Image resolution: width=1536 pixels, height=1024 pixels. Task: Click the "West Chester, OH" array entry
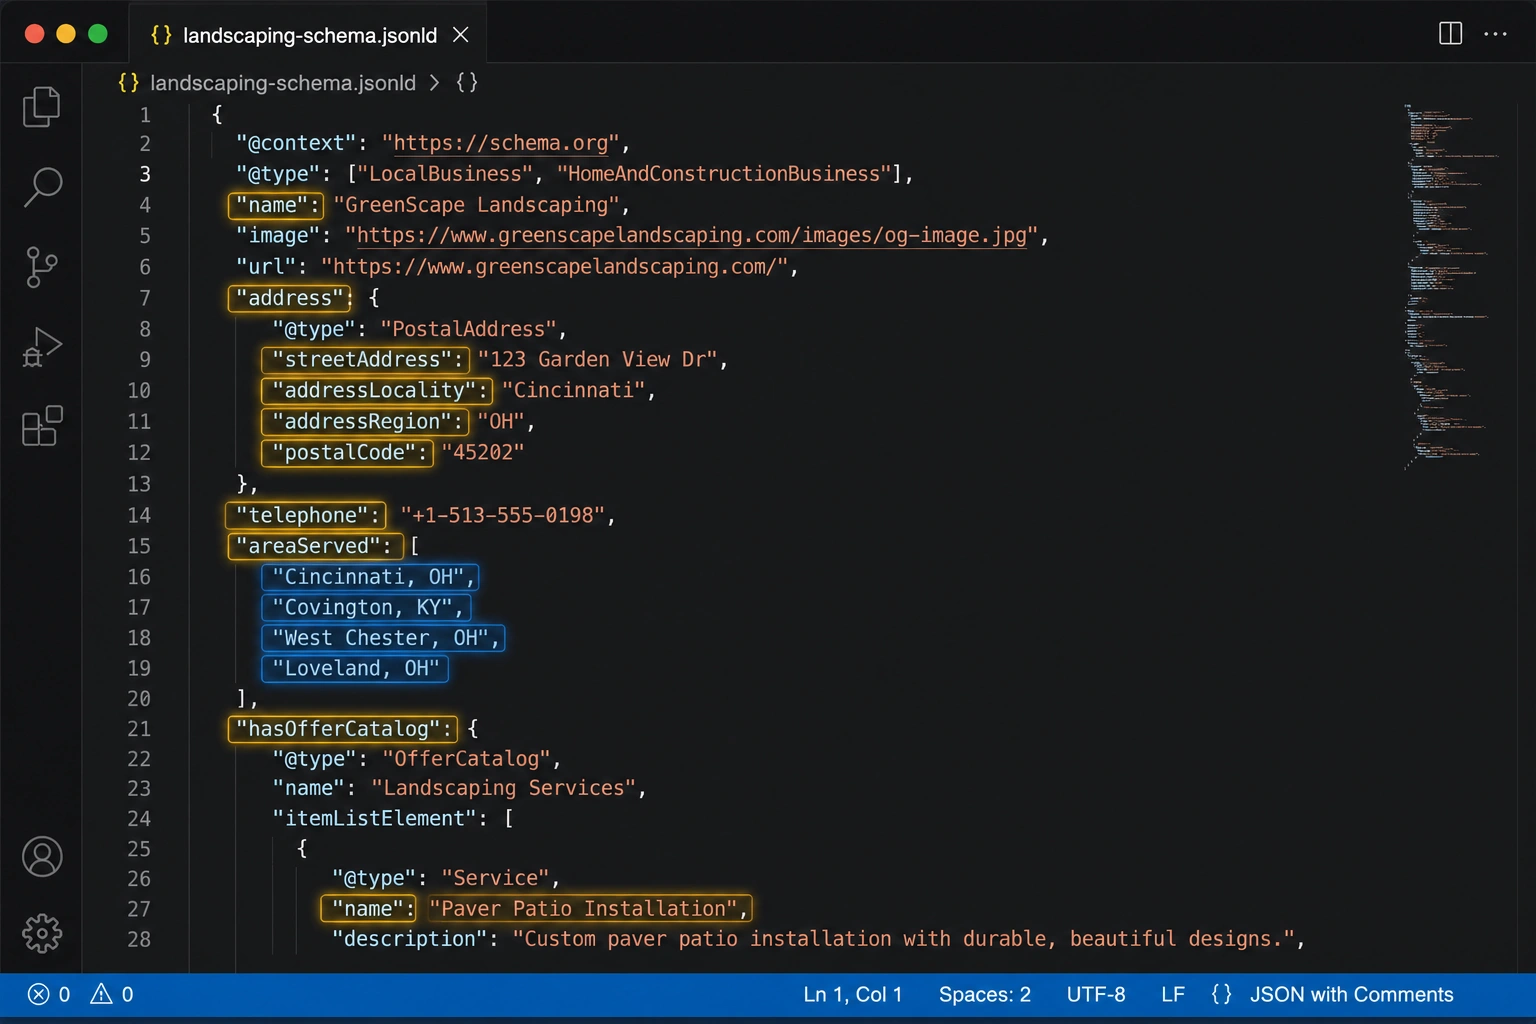[383, 638]
